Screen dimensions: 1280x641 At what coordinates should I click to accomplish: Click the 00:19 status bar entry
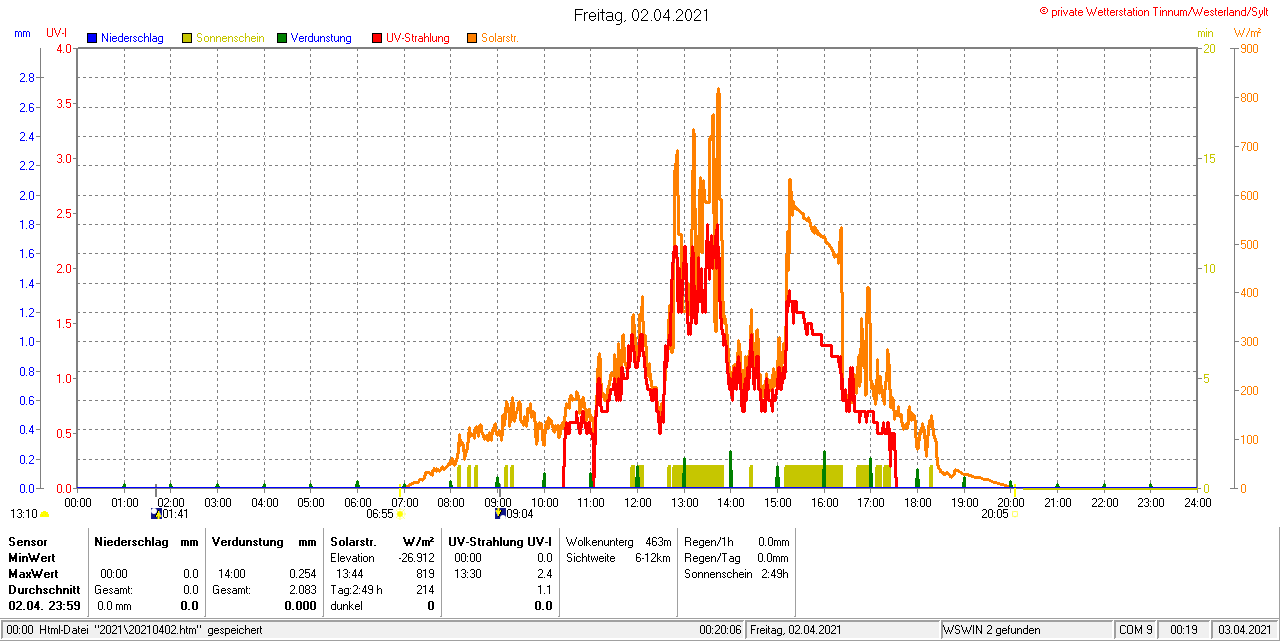tap(1185, 630)
